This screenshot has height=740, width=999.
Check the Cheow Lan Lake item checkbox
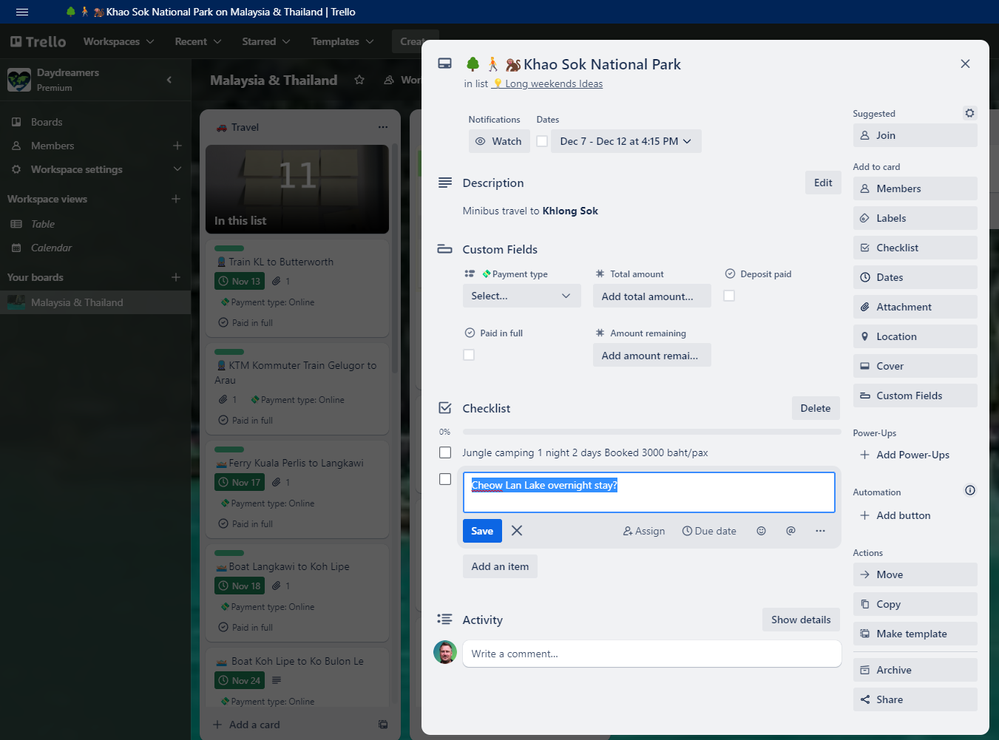(445, 479)
